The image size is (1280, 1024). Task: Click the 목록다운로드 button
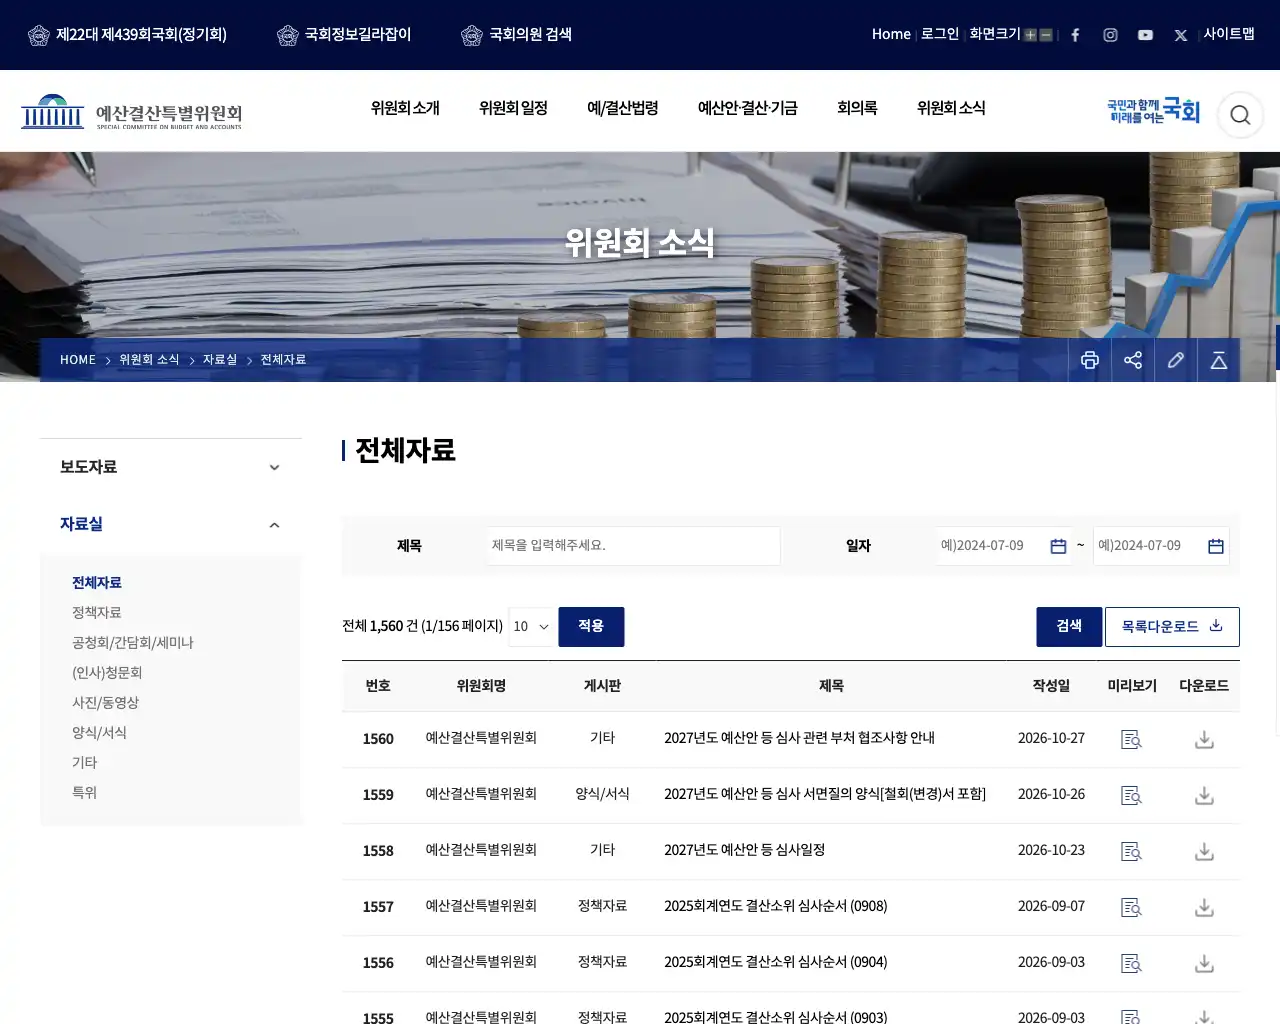coord(1172,627)
